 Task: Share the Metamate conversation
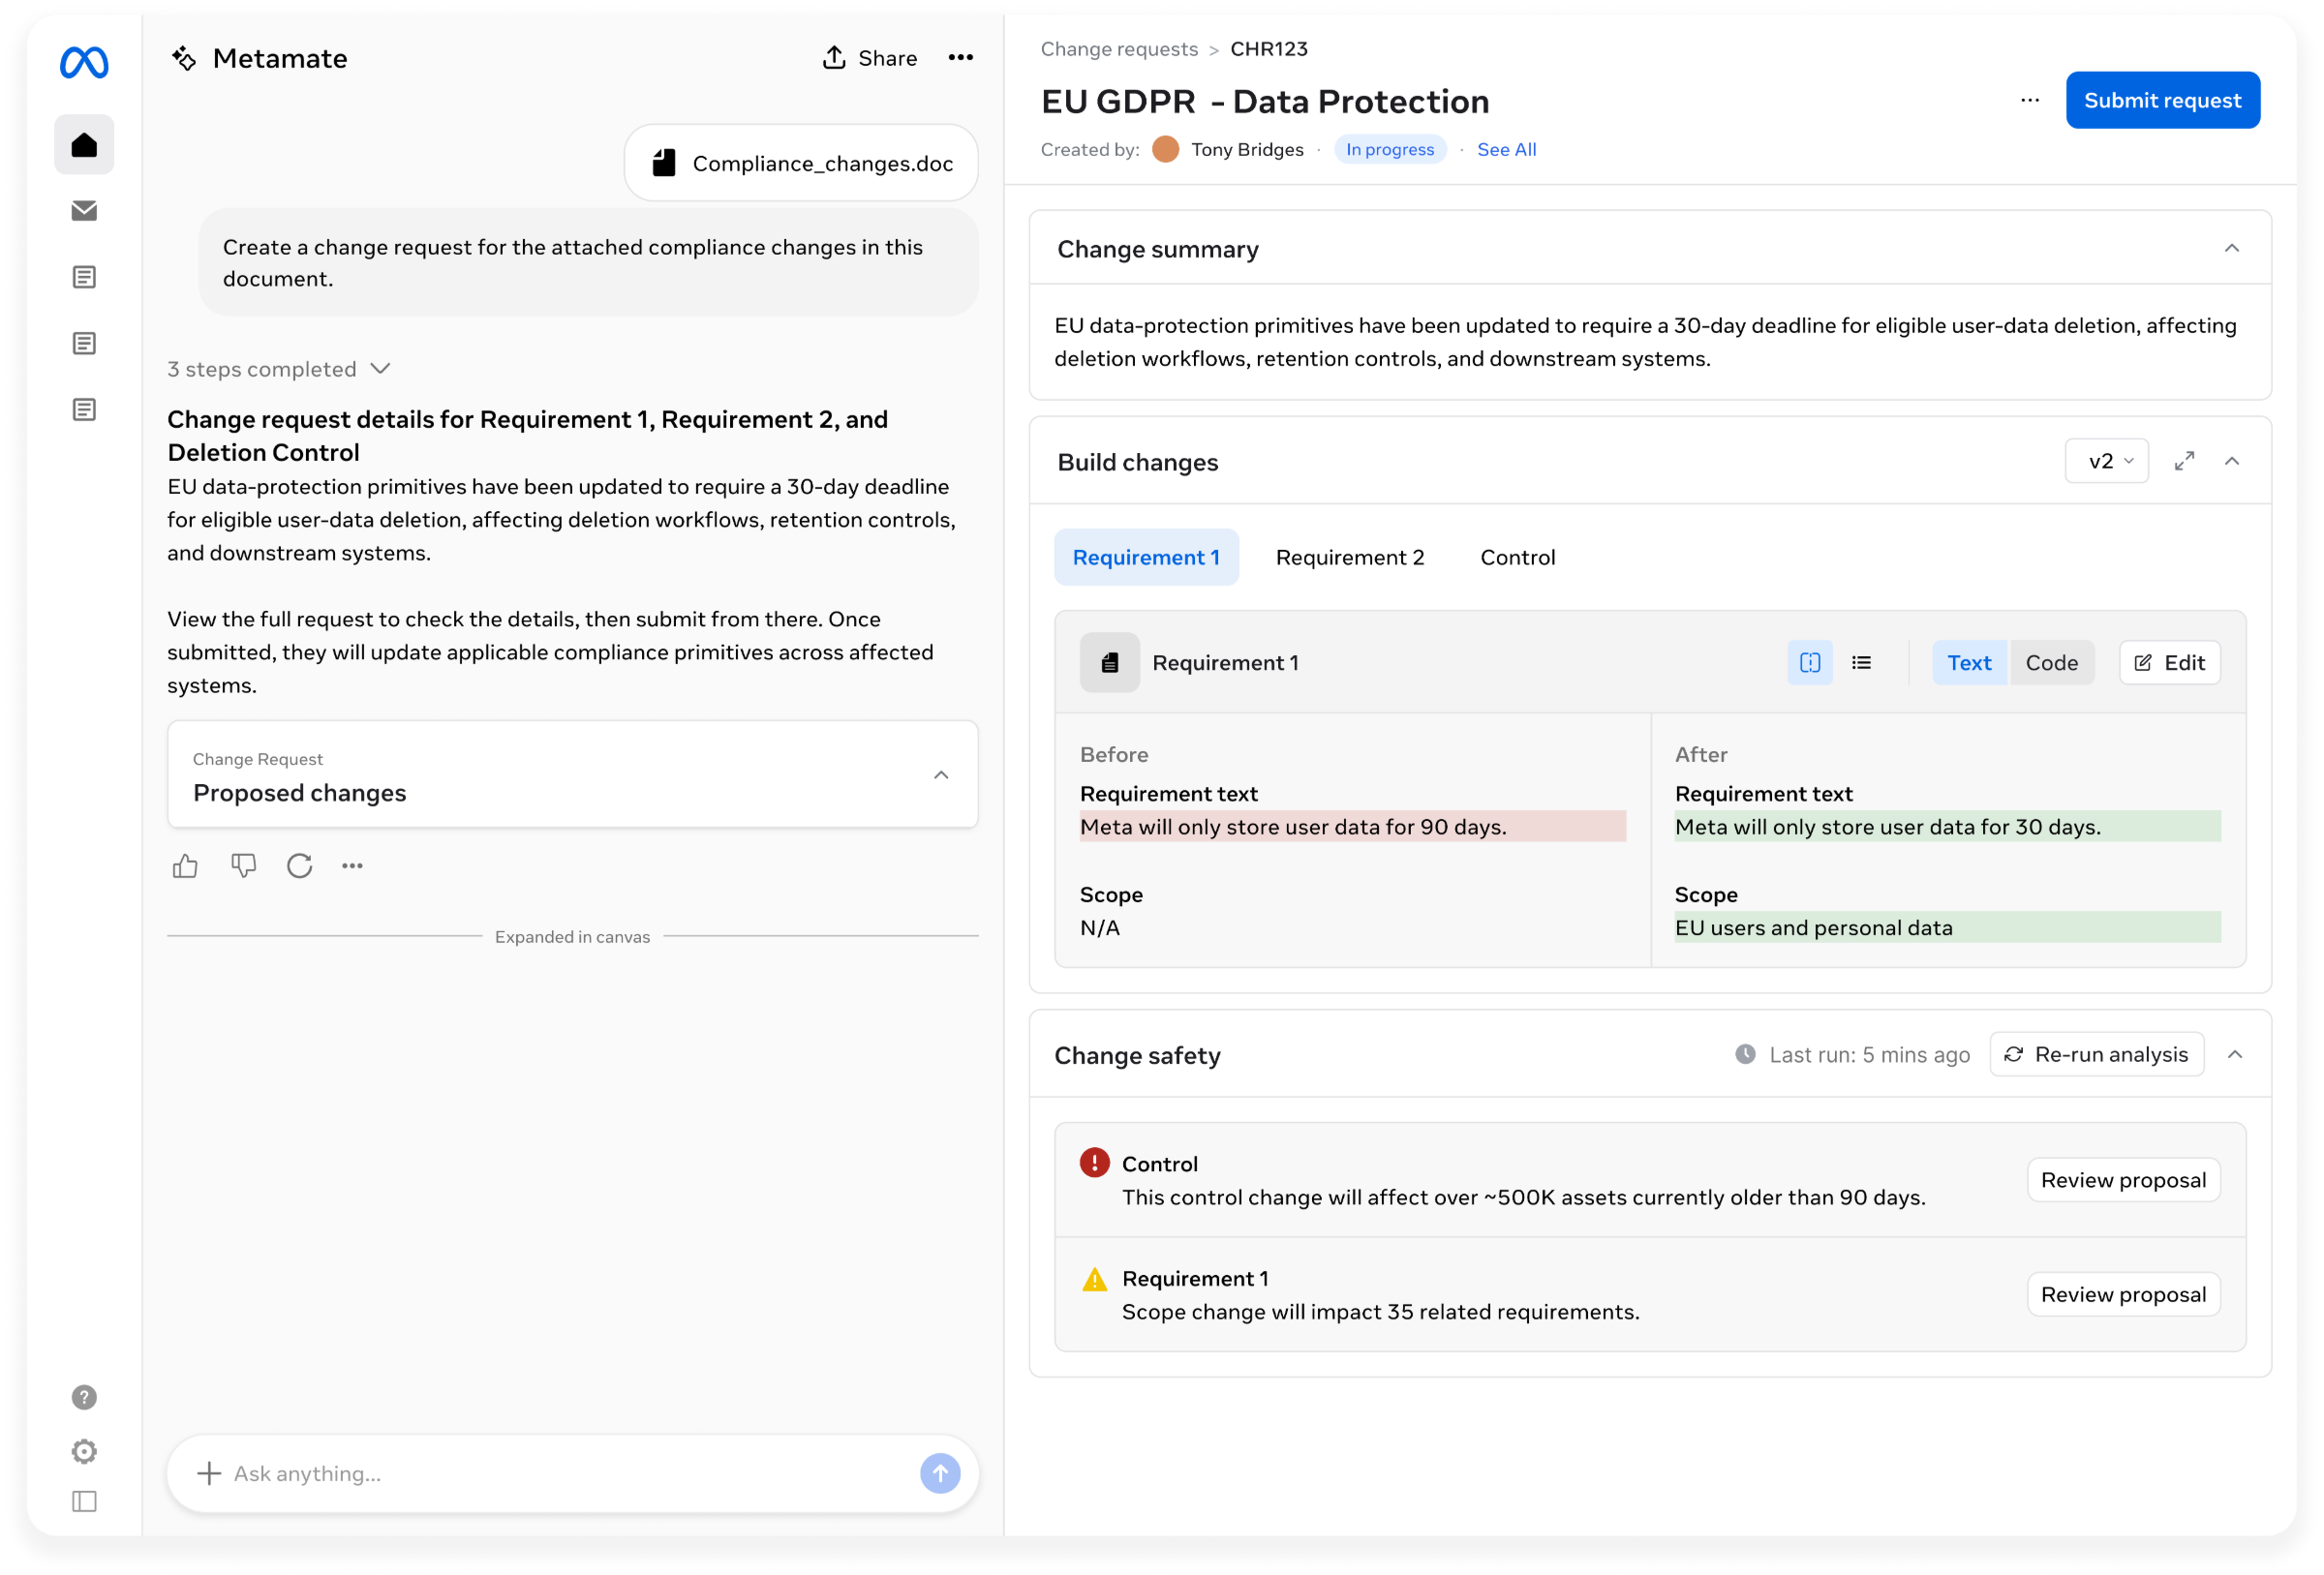click(869, 58)
